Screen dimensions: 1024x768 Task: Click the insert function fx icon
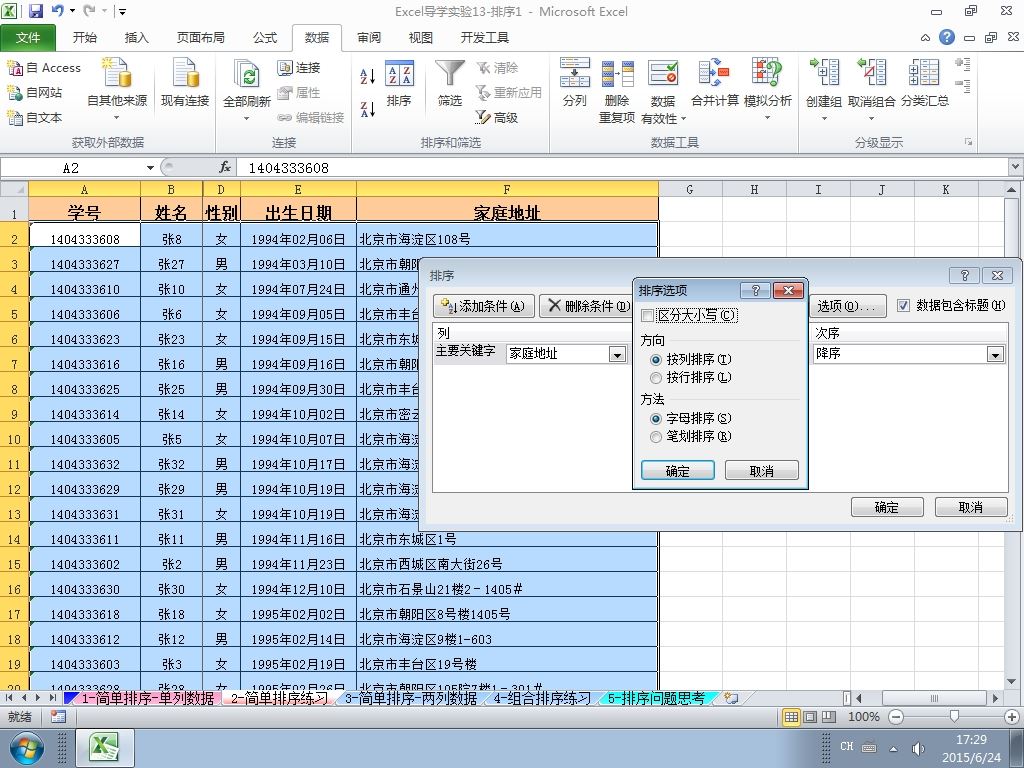(x=225, y=167)
